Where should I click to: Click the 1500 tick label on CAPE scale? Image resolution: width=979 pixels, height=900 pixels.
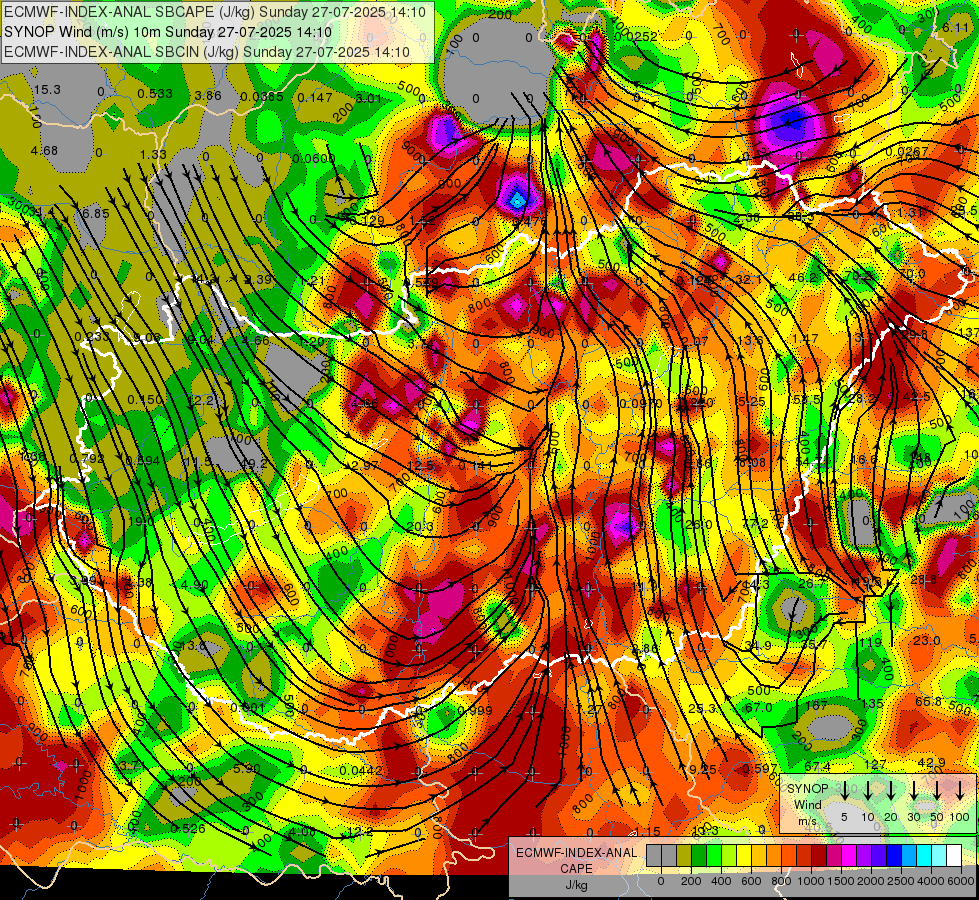tap(841, 881)
